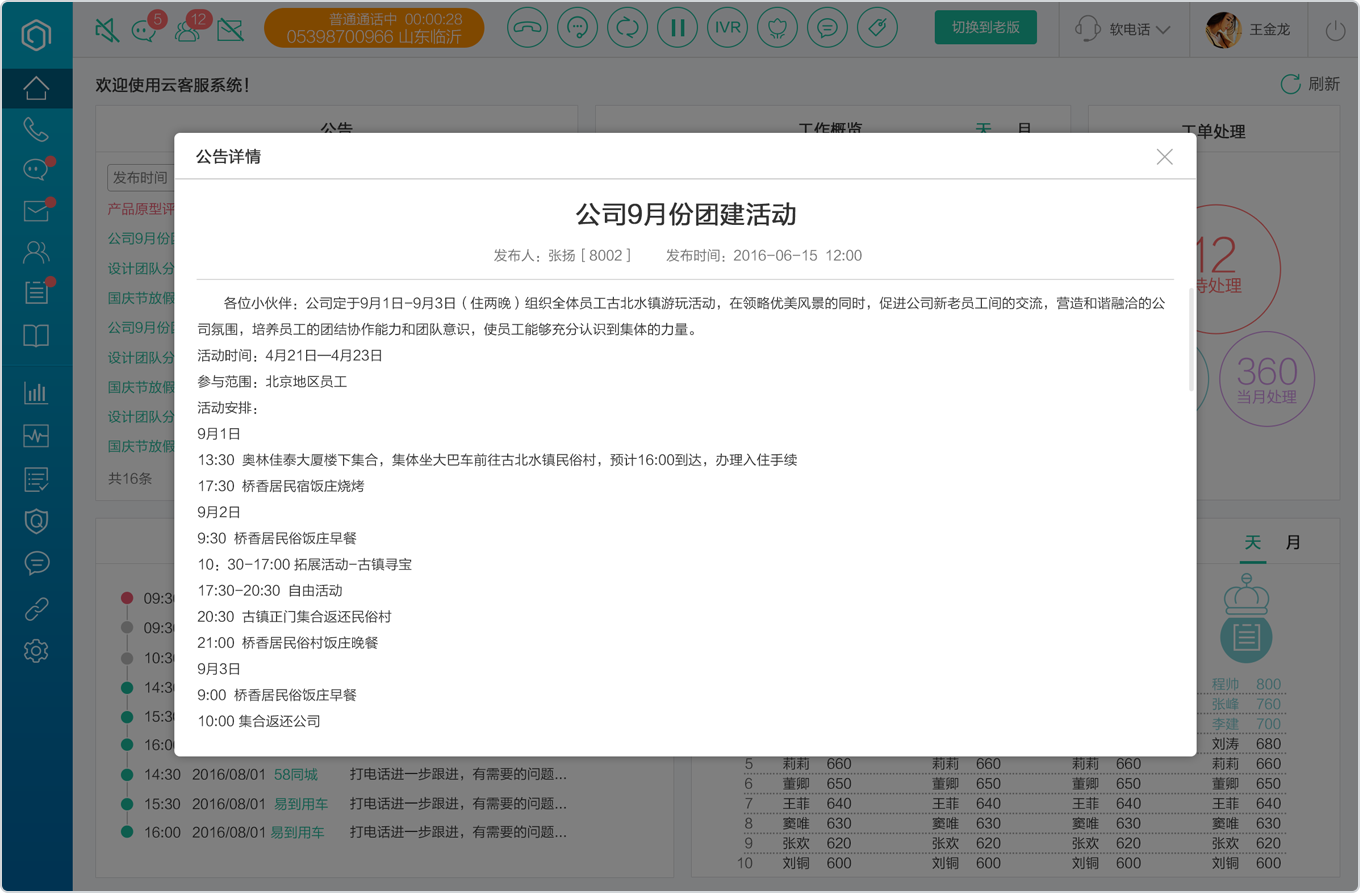The height and width of the screenshot is (893, 1360).
Task: Close the 公告详情 dialog
Action: pyautogui.click(x=1164, y=157)
